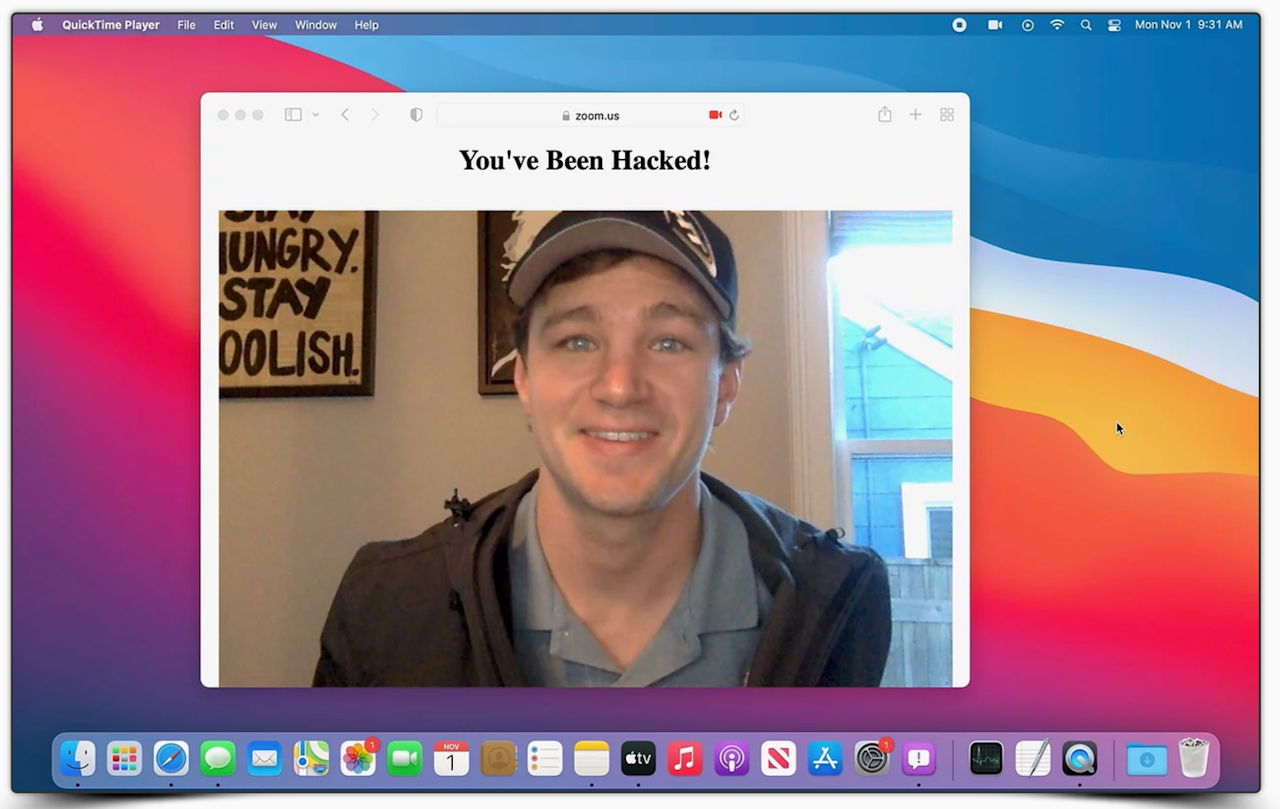This screenshot has height=809, width=1280.
Task: Go back with Safari's back arrow
Action: tap(345, 115)
